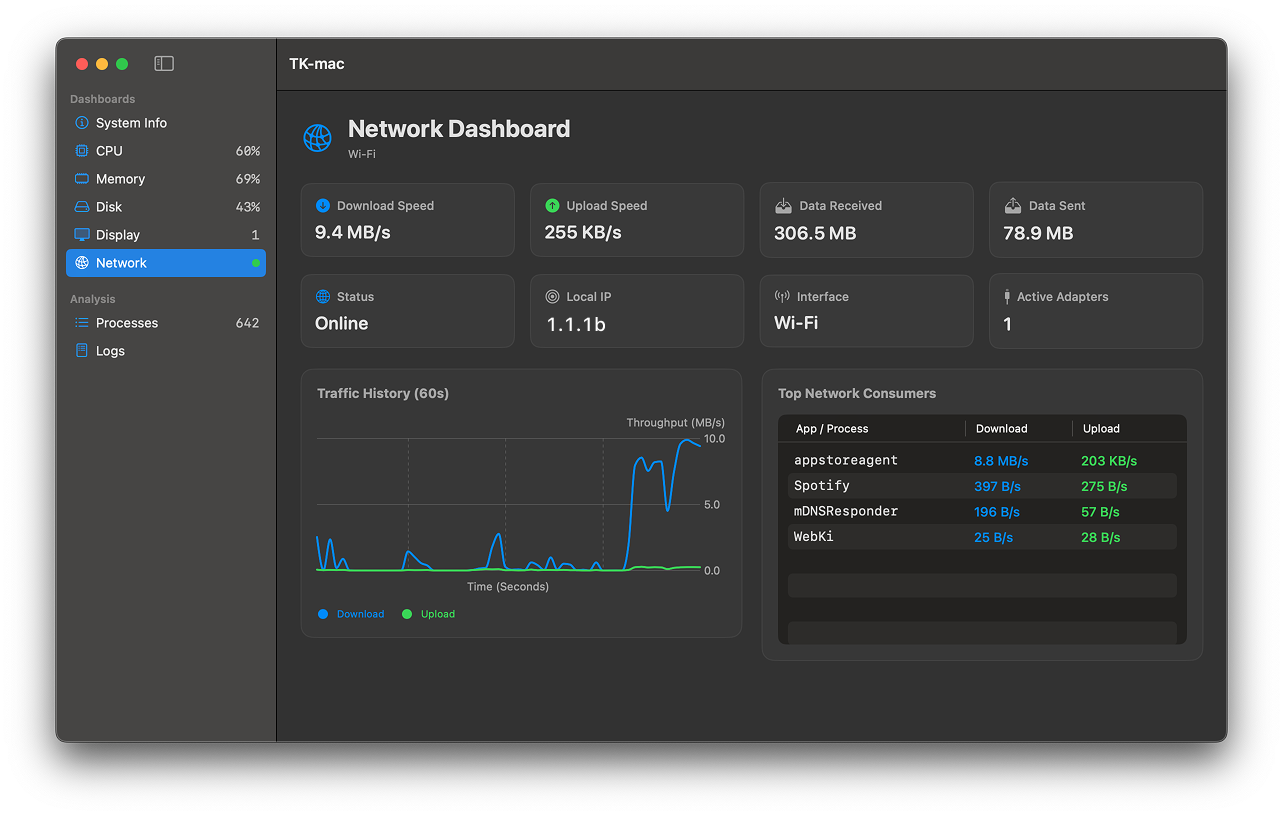This screenshot has height=816, width=1283.
Task: Select the appstoreagent row in Top Network Consumers
Action: click(x=981, y=459)
